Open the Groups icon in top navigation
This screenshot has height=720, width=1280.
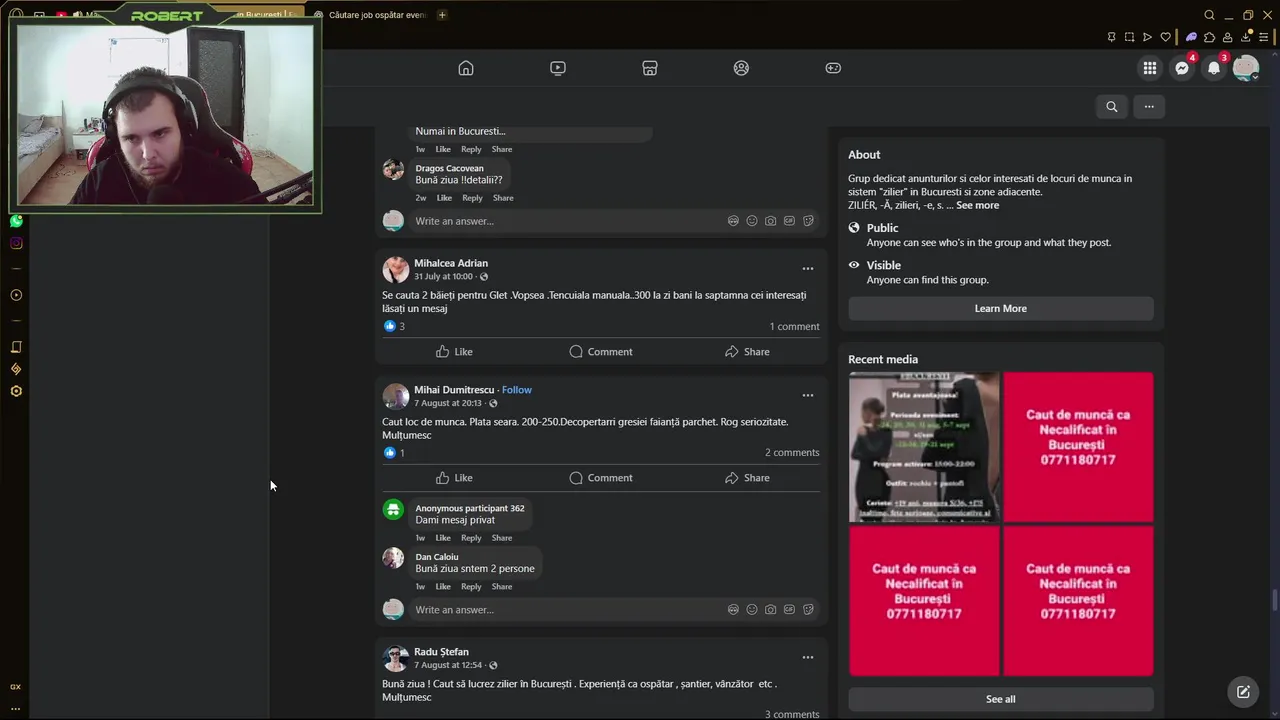(x=741, y=68)
